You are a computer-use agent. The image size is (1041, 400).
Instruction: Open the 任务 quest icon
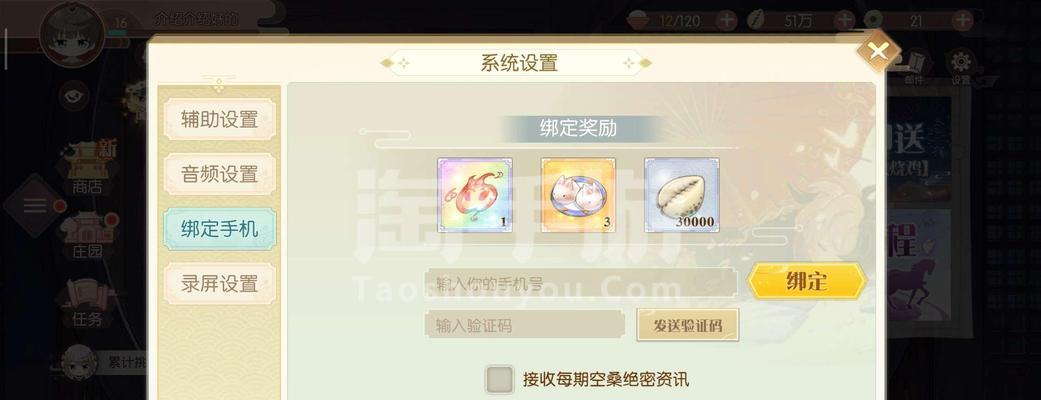[88, 304]
